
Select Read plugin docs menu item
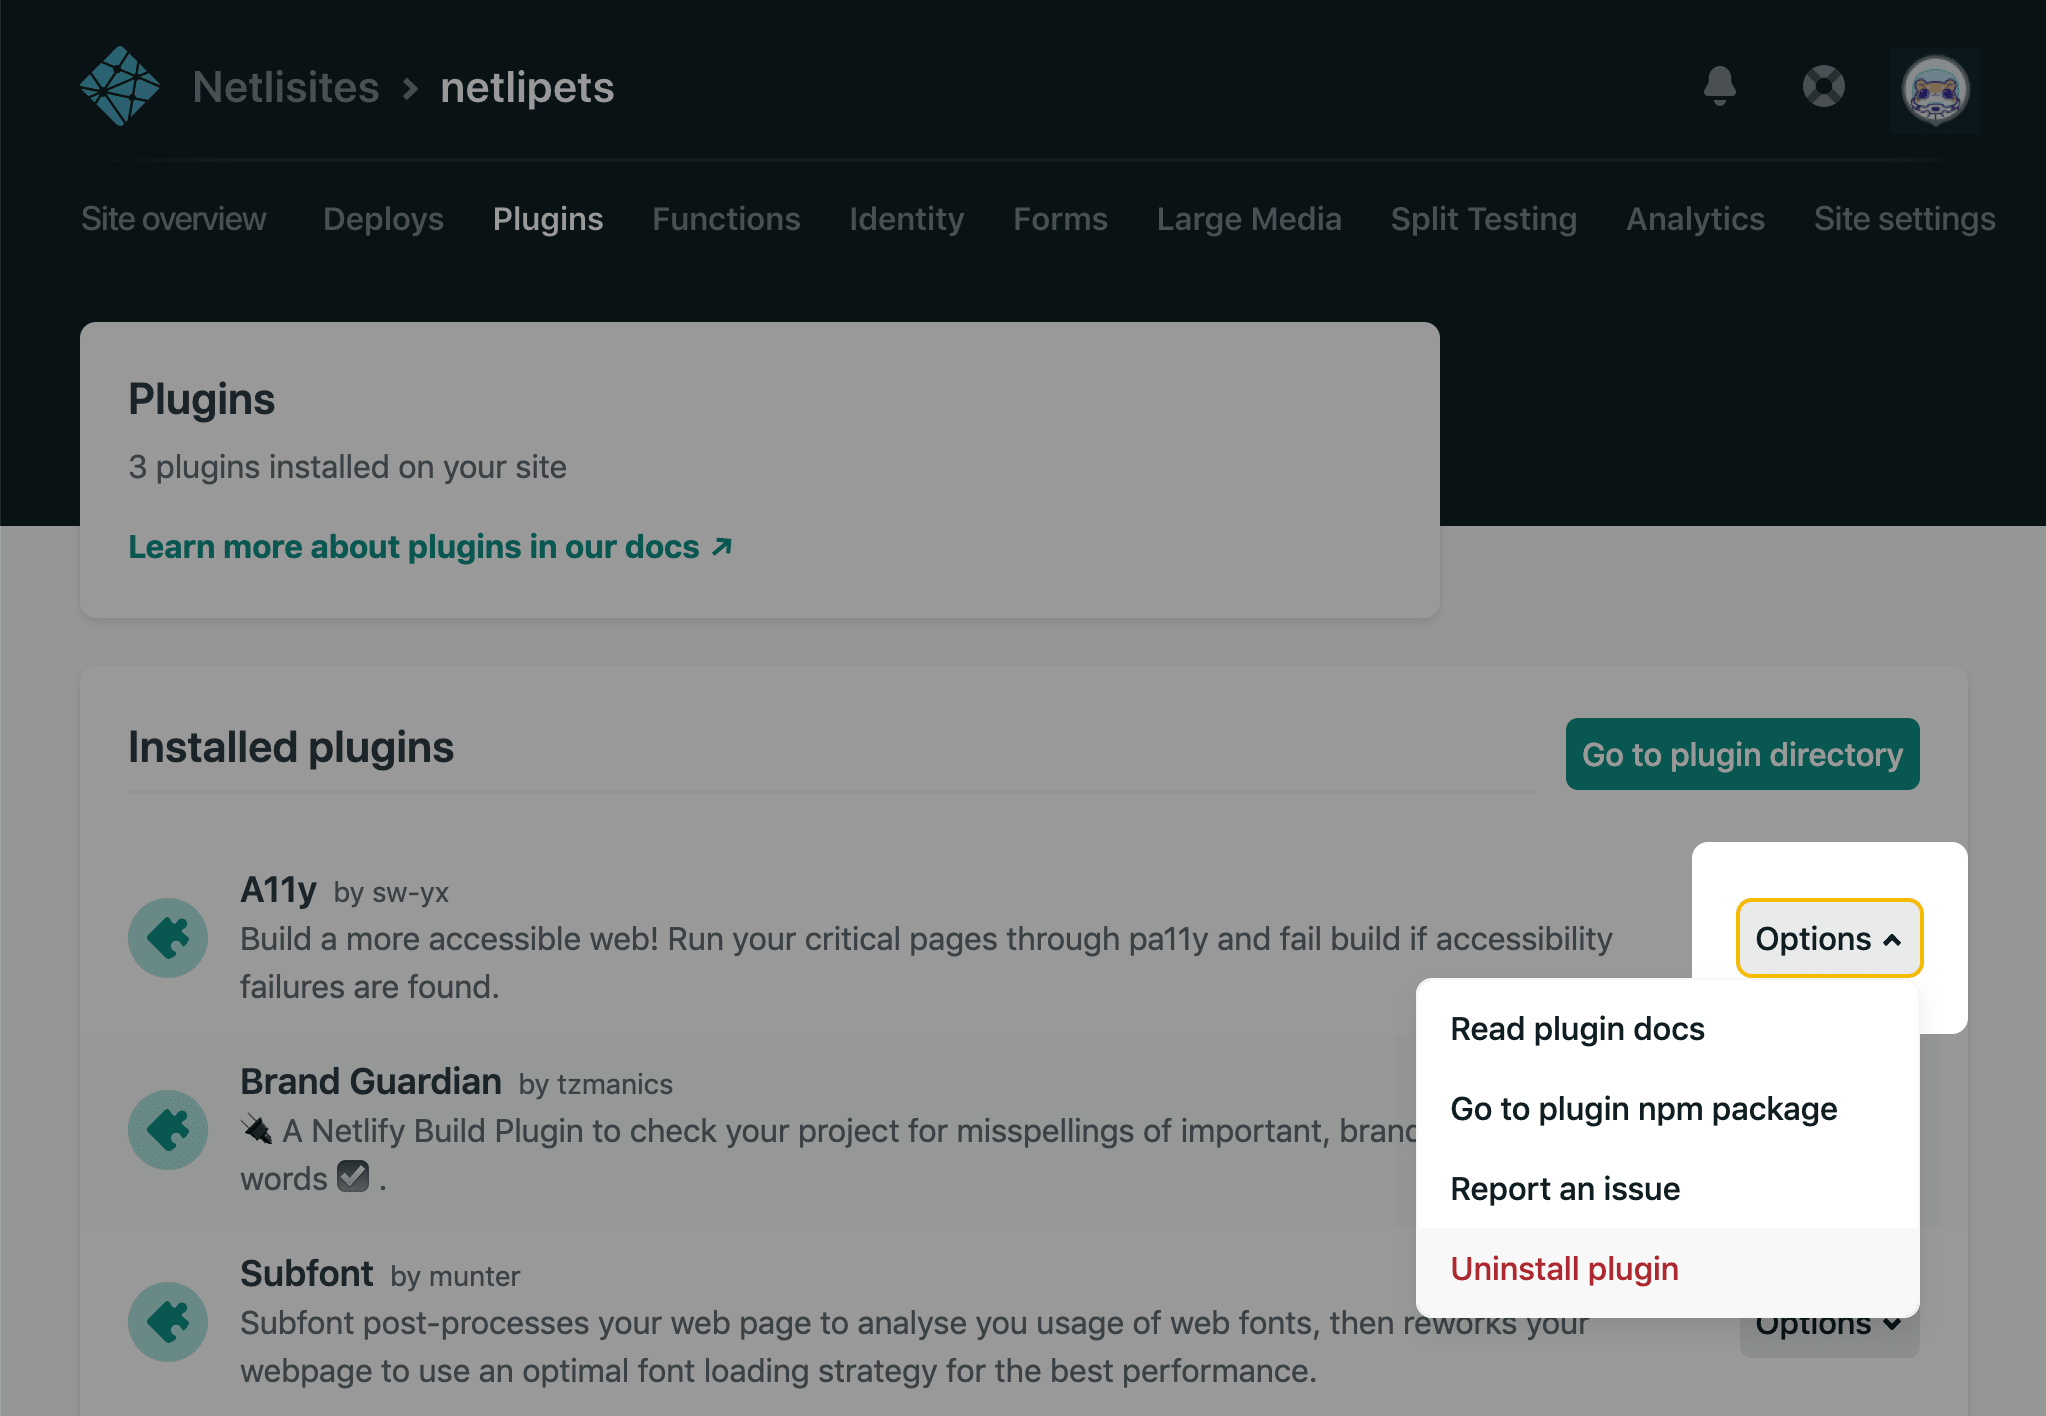pos(1577,1029)
